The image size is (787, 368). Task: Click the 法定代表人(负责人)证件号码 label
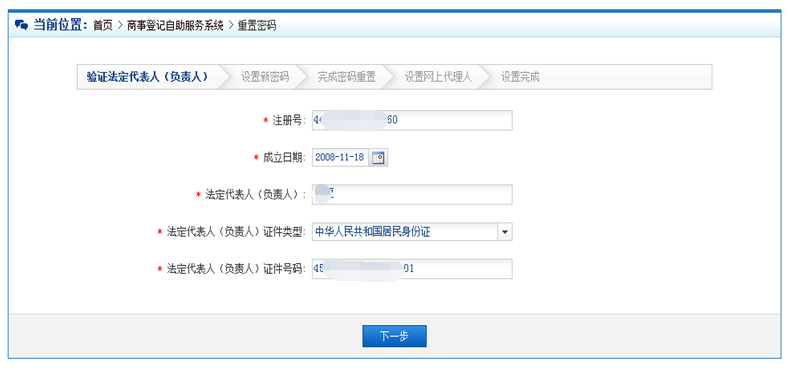coord(236,269)
